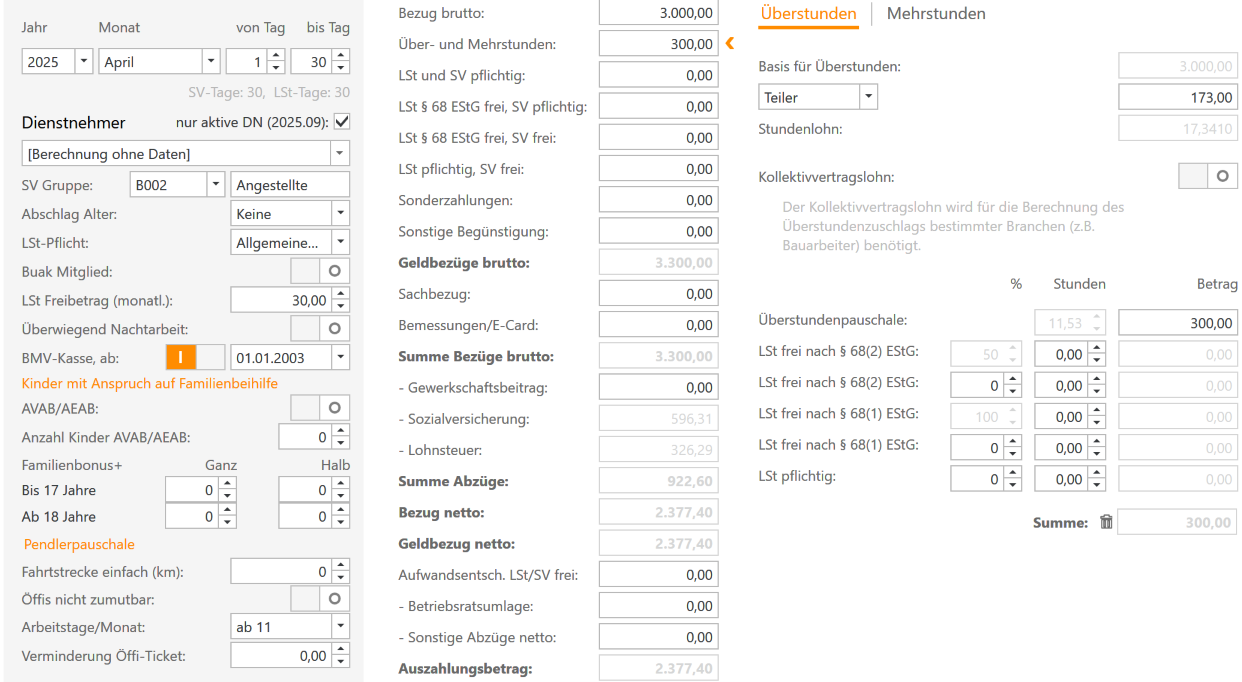The width and height of the screenshot is (1242, 682).
Task: Open the Monat dropdown showing April
Action: [210, 62]
